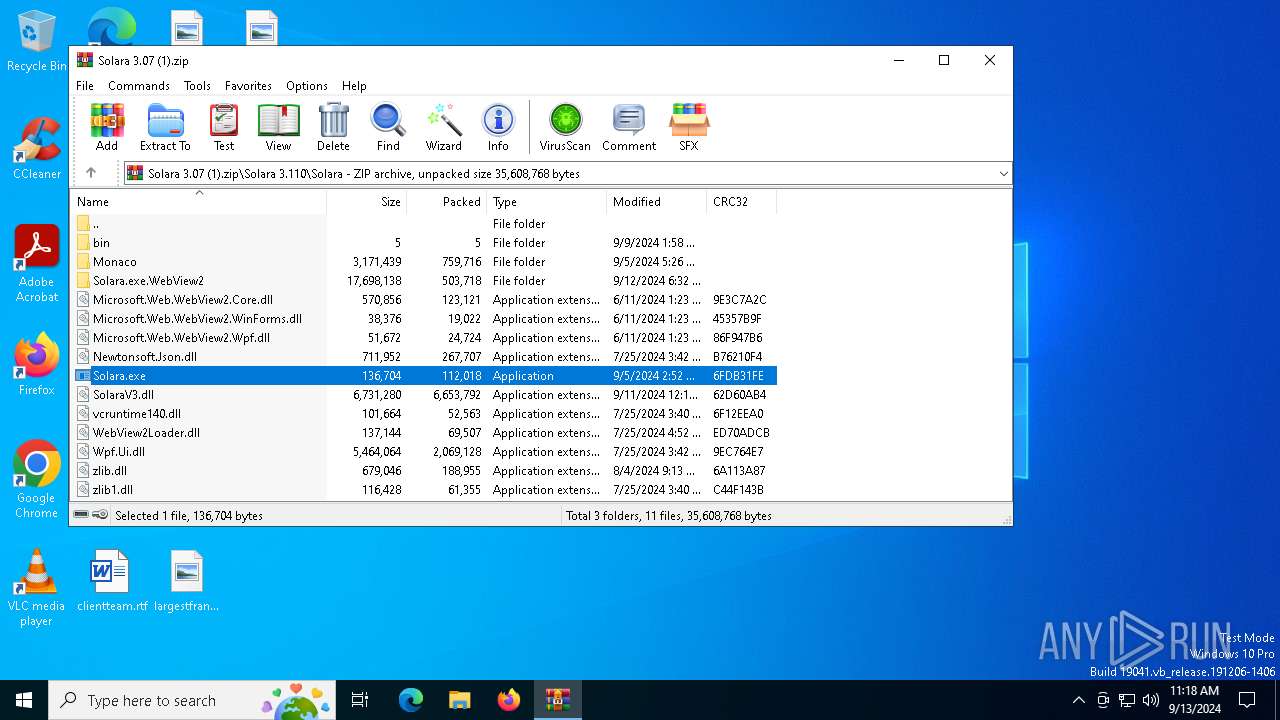Select Microsoft.Web.WebView2.WinForms.dll

pyautogui.click(x=425, y=319)
